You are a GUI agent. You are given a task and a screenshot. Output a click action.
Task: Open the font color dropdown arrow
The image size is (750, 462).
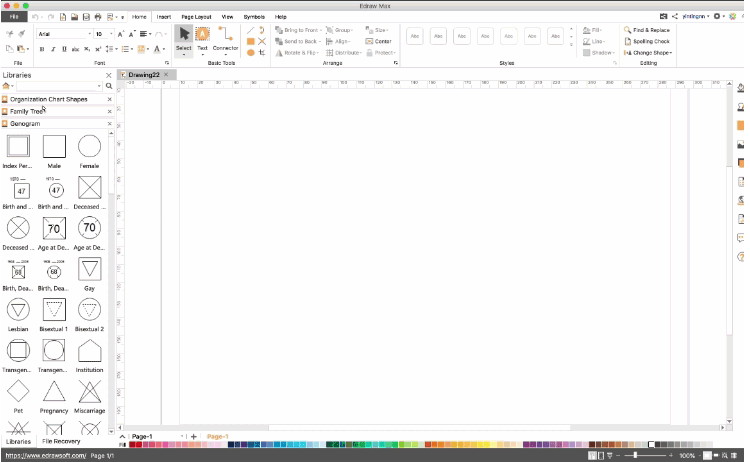[x=164, y=49]
